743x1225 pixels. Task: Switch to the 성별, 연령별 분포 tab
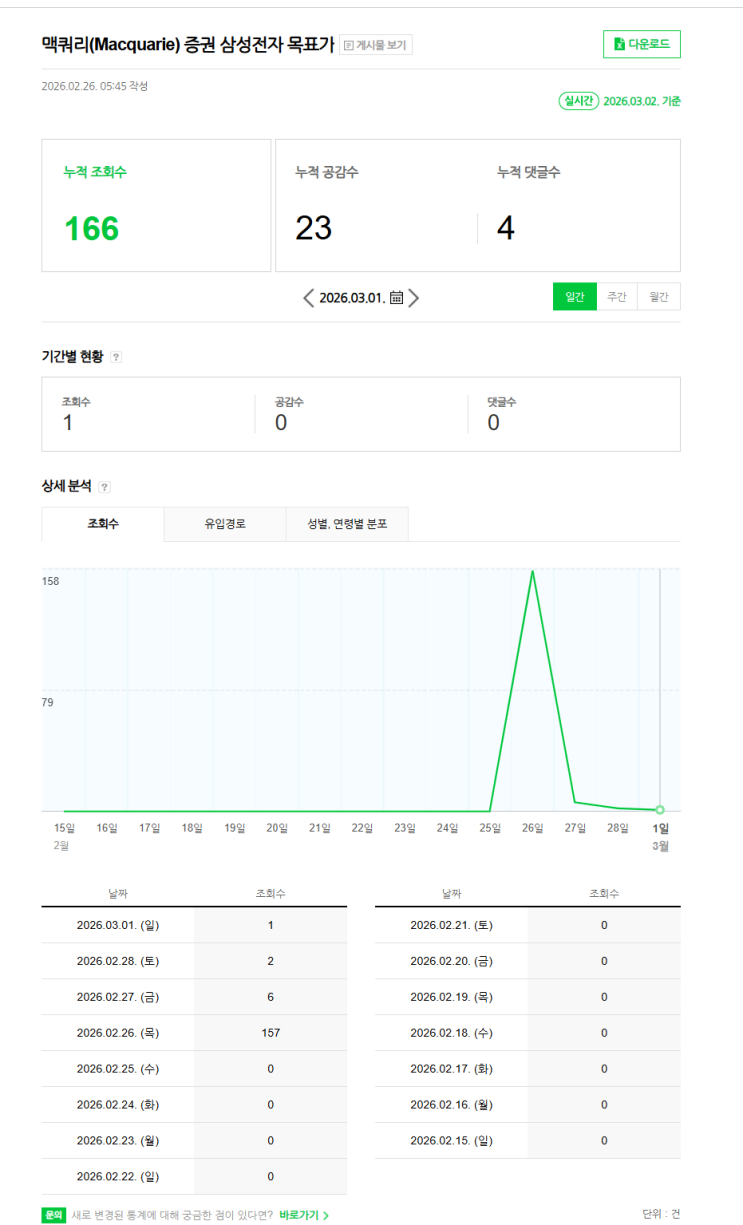347,524
